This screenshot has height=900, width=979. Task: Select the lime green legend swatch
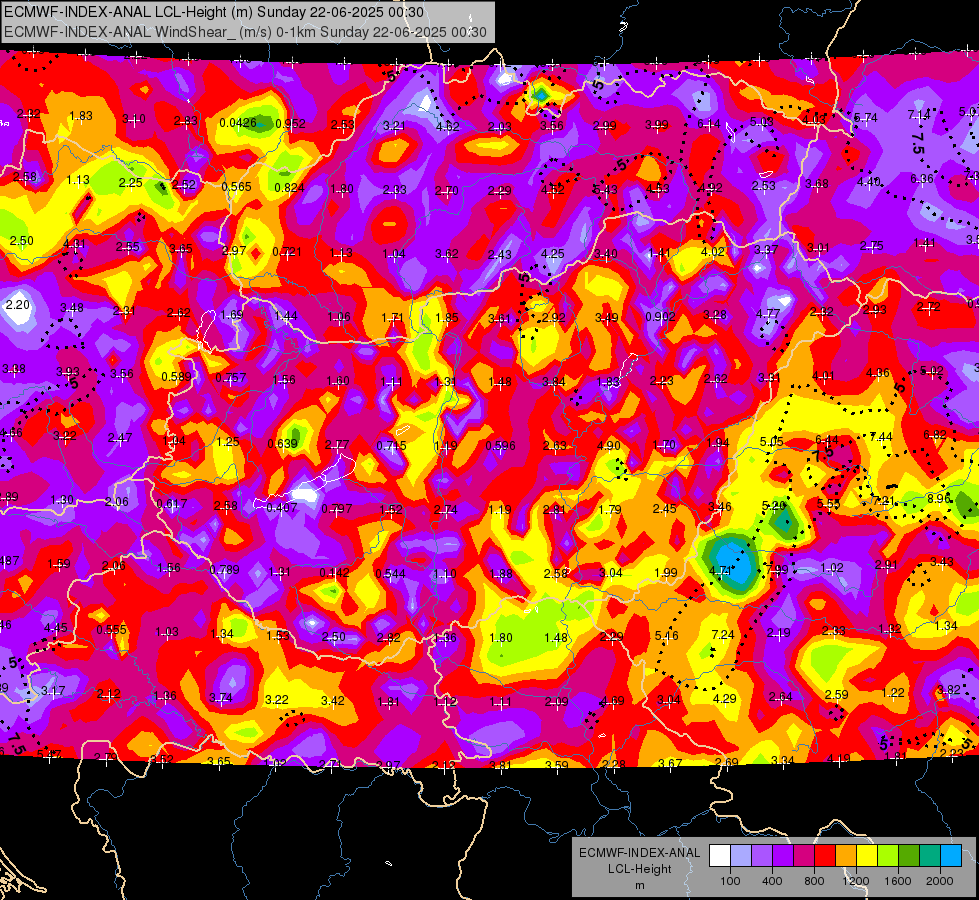pyautogui.click(x=888, y=856)
